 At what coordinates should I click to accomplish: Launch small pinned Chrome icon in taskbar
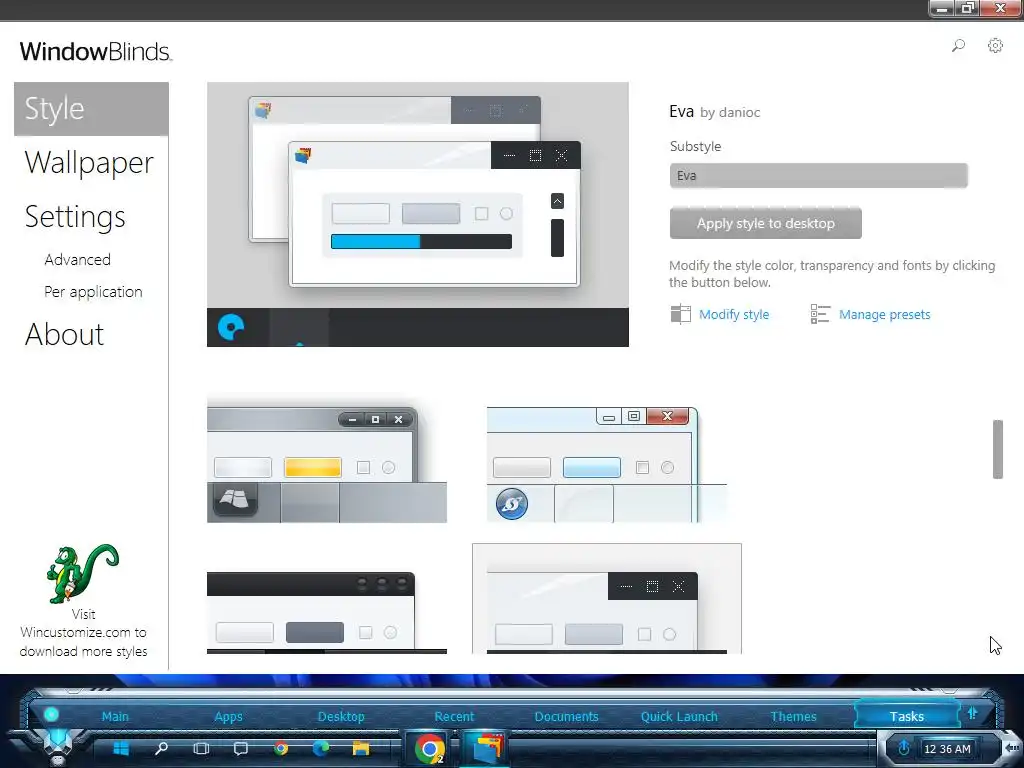point(281,748)
